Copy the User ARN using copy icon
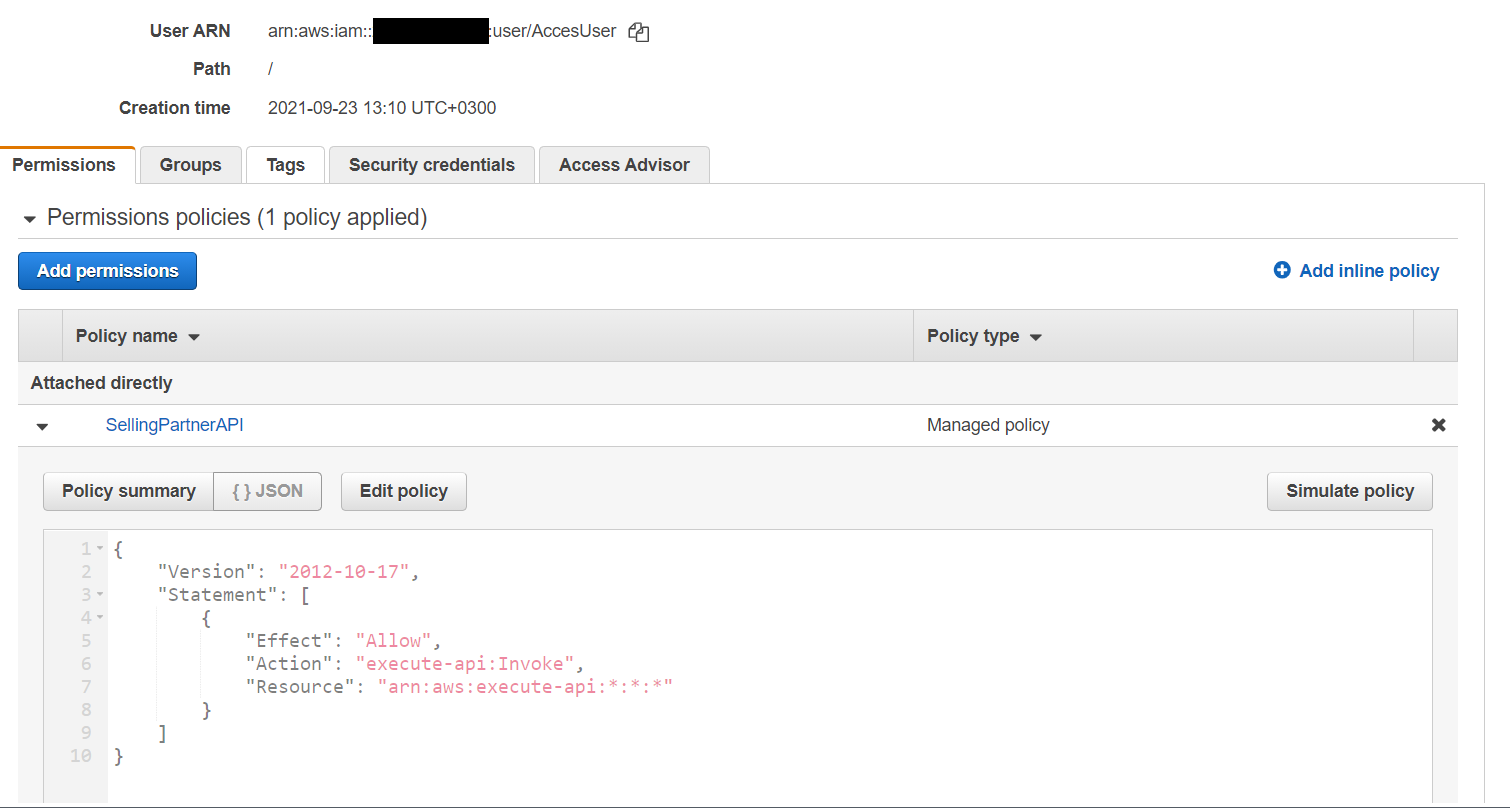Screen dimensions: 1510x808 click(638, 31)
